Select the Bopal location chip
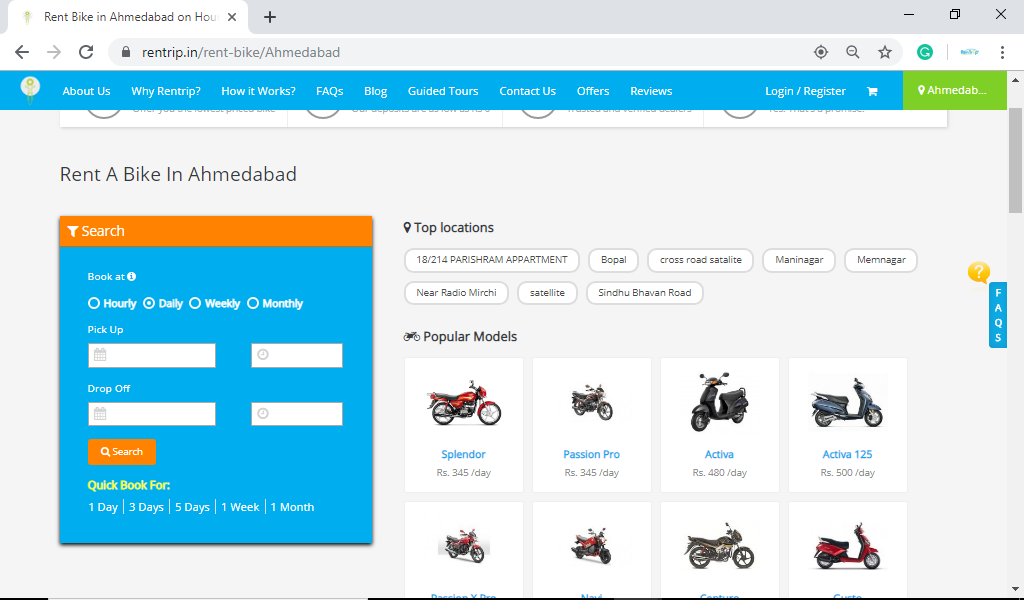 pos(613,260)
